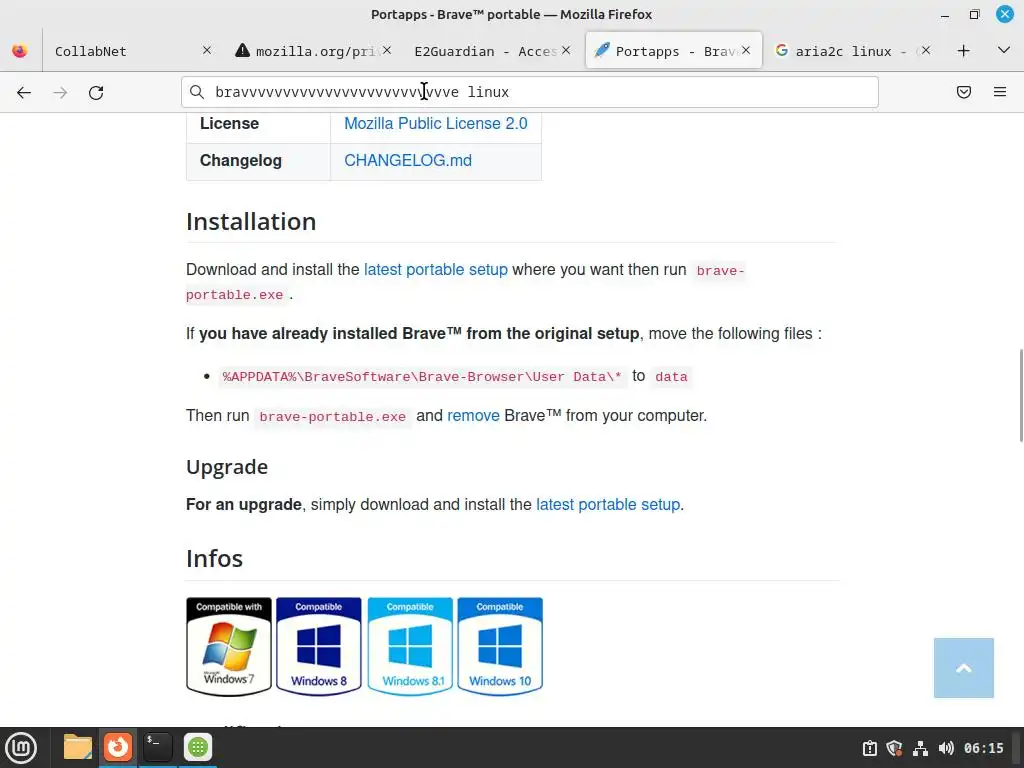Click the search magnifier icon in address bar
The image size is (1024, 768).
[x=197, y=92]
